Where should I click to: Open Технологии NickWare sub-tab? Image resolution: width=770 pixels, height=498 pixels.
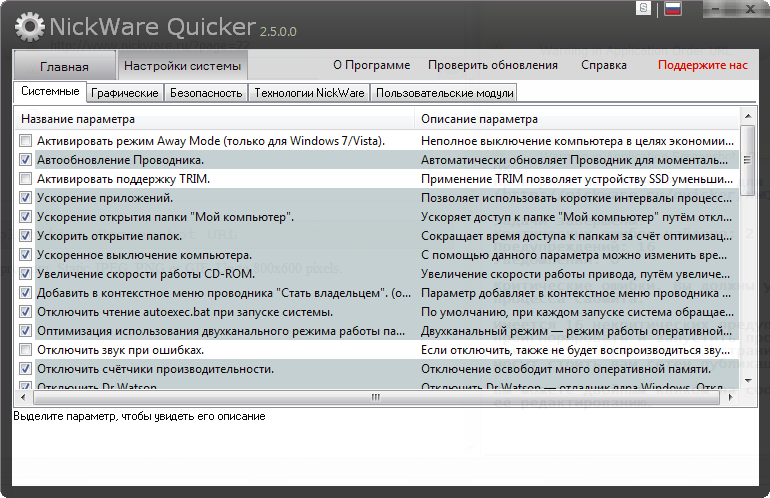point(309,93)
